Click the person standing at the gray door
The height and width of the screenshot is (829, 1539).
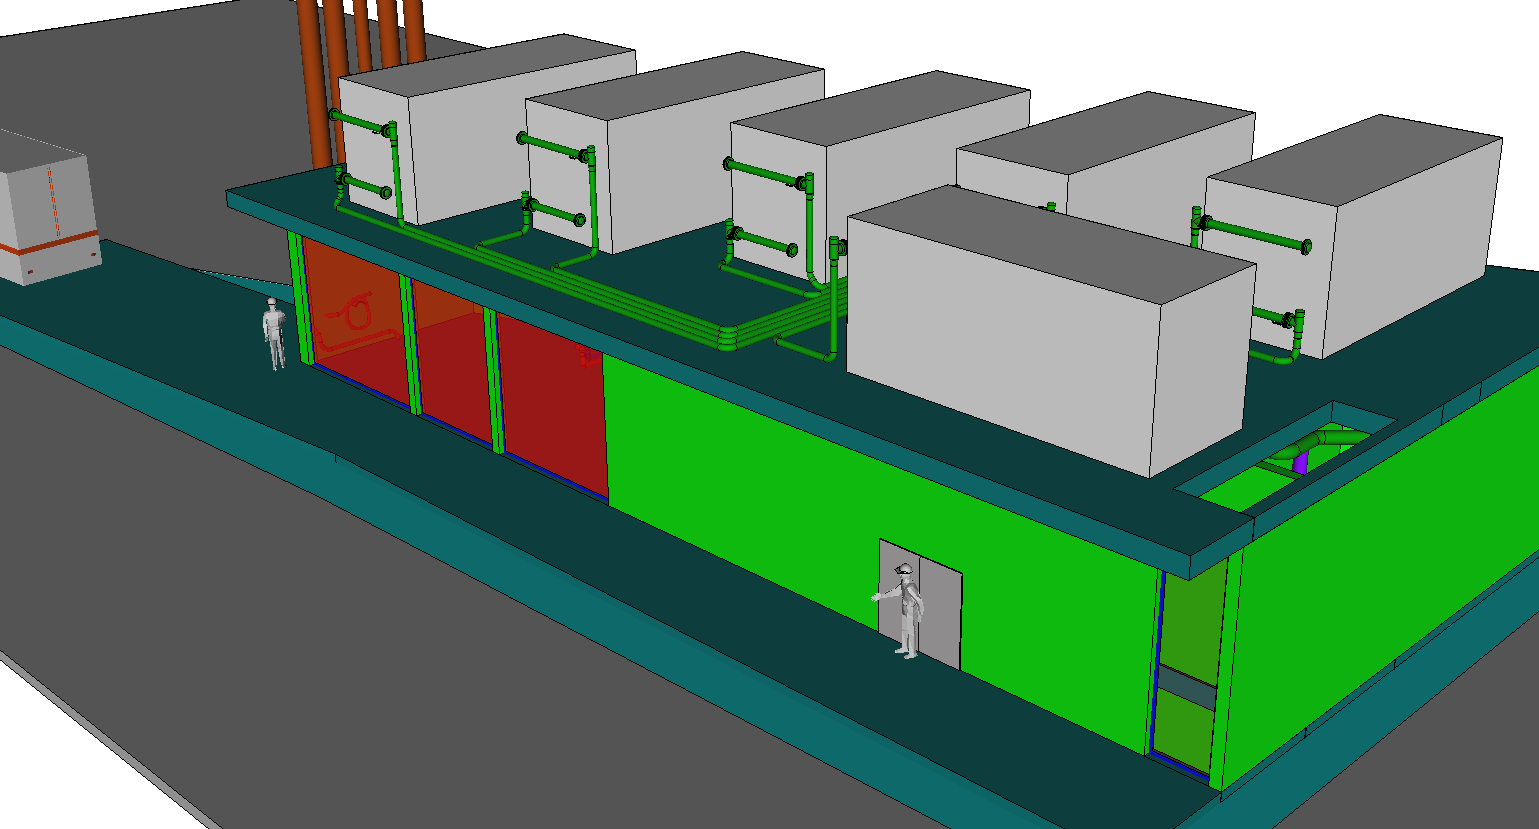(x=906, y=610)
